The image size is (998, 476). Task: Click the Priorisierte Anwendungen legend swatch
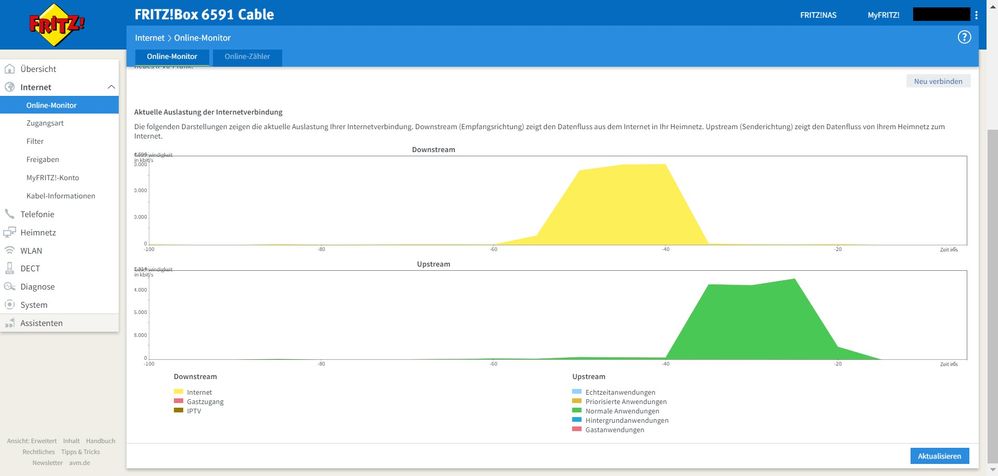point(577,402)
